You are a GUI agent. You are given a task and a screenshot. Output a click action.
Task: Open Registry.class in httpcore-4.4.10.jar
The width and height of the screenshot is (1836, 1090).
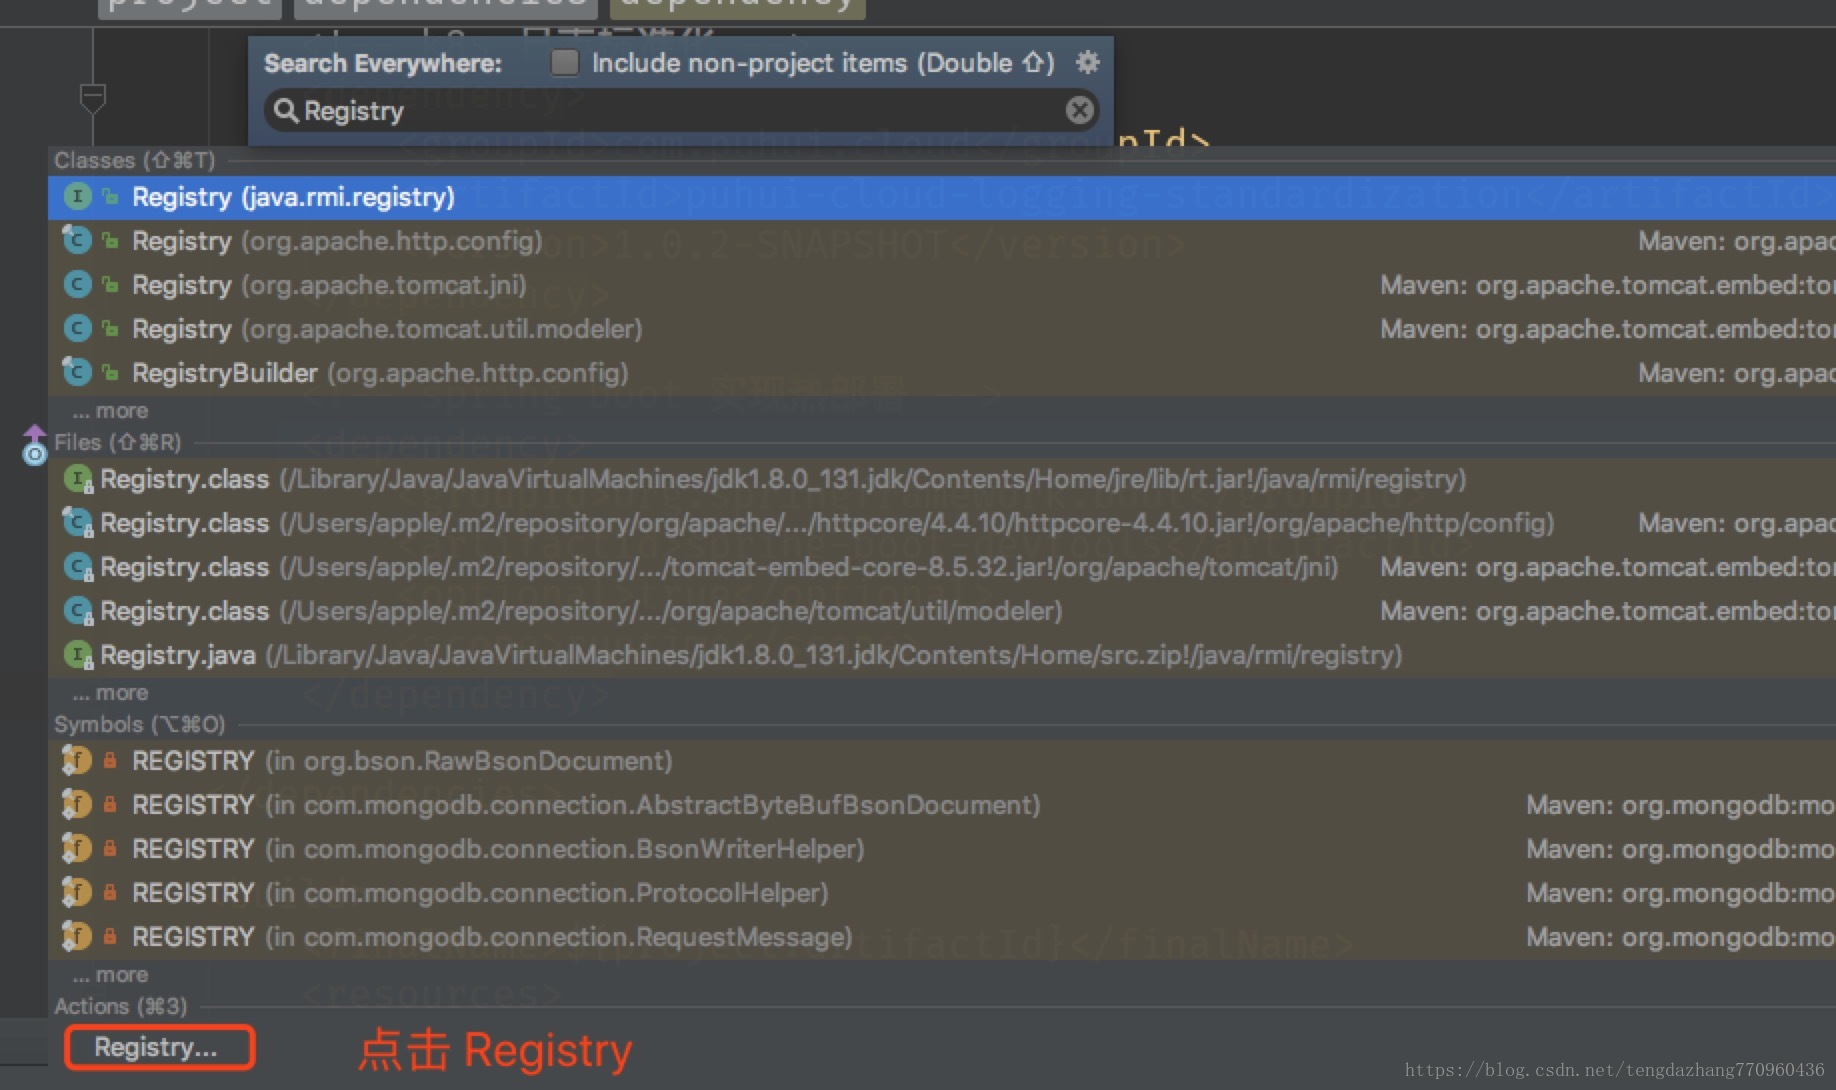941,523
